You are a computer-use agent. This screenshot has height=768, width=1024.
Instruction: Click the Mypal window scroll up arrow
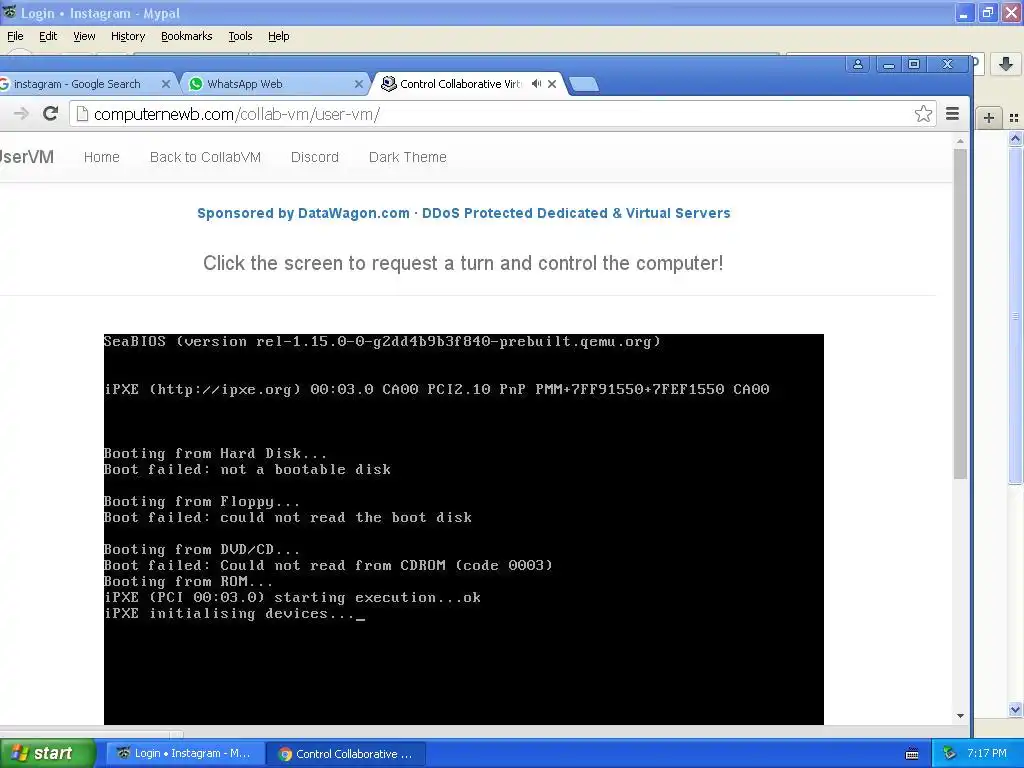coord(1016,138)
